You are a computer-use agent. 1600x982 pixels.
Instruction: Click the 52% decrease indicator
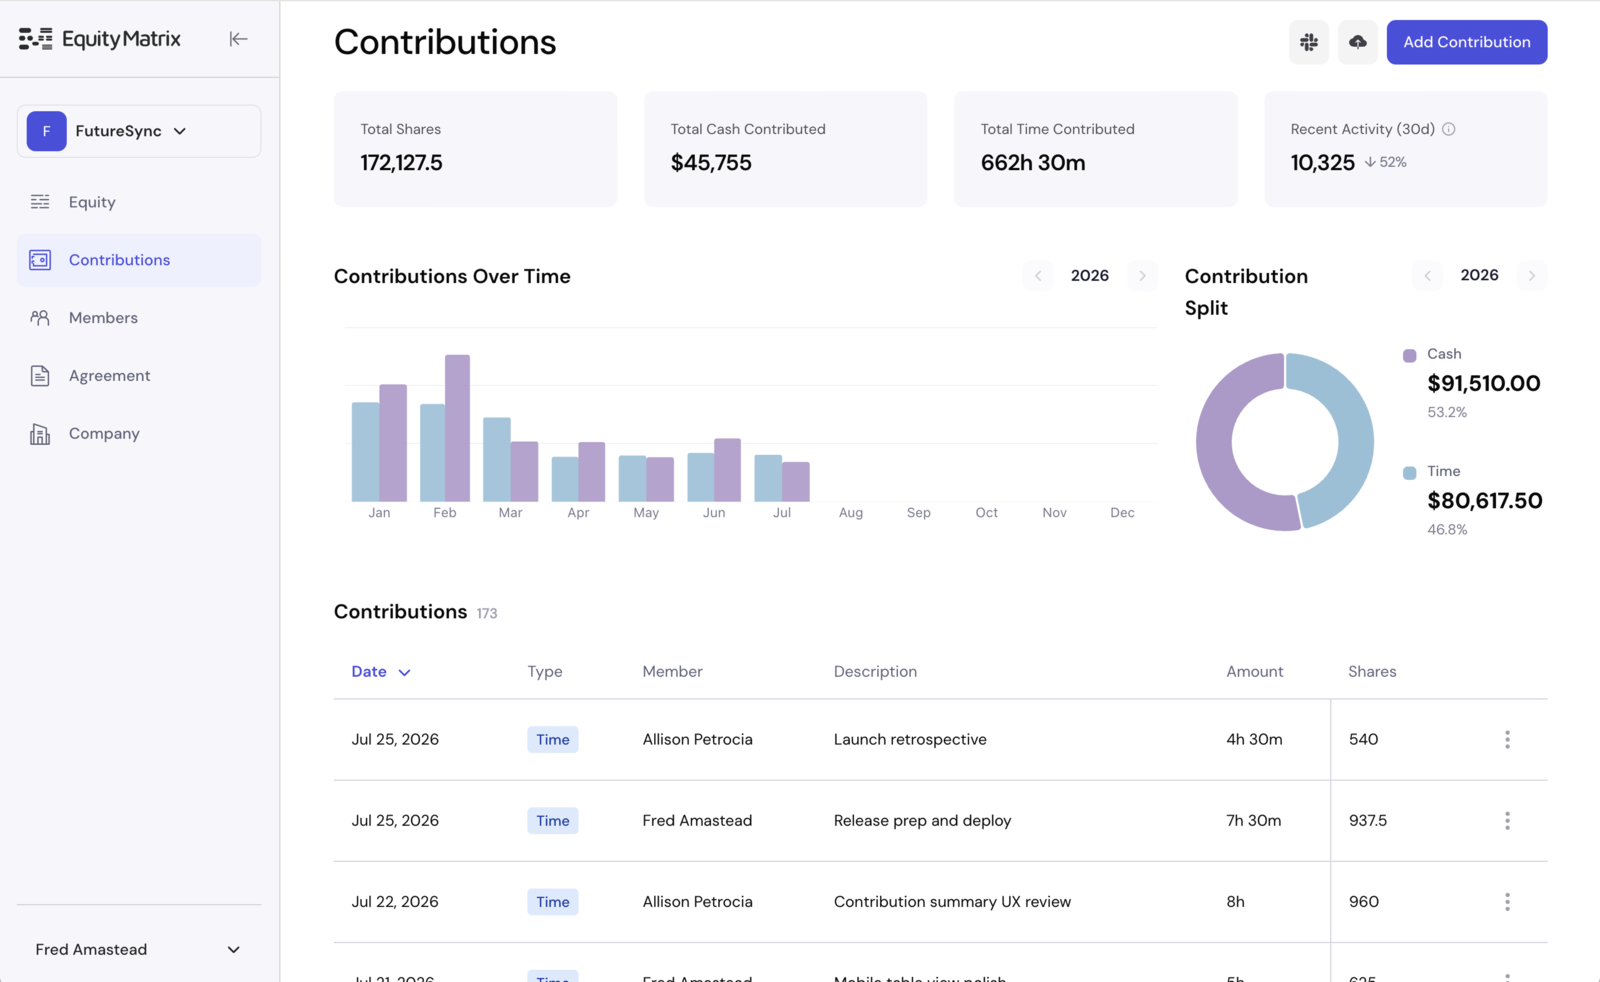tap(1386, 162)
